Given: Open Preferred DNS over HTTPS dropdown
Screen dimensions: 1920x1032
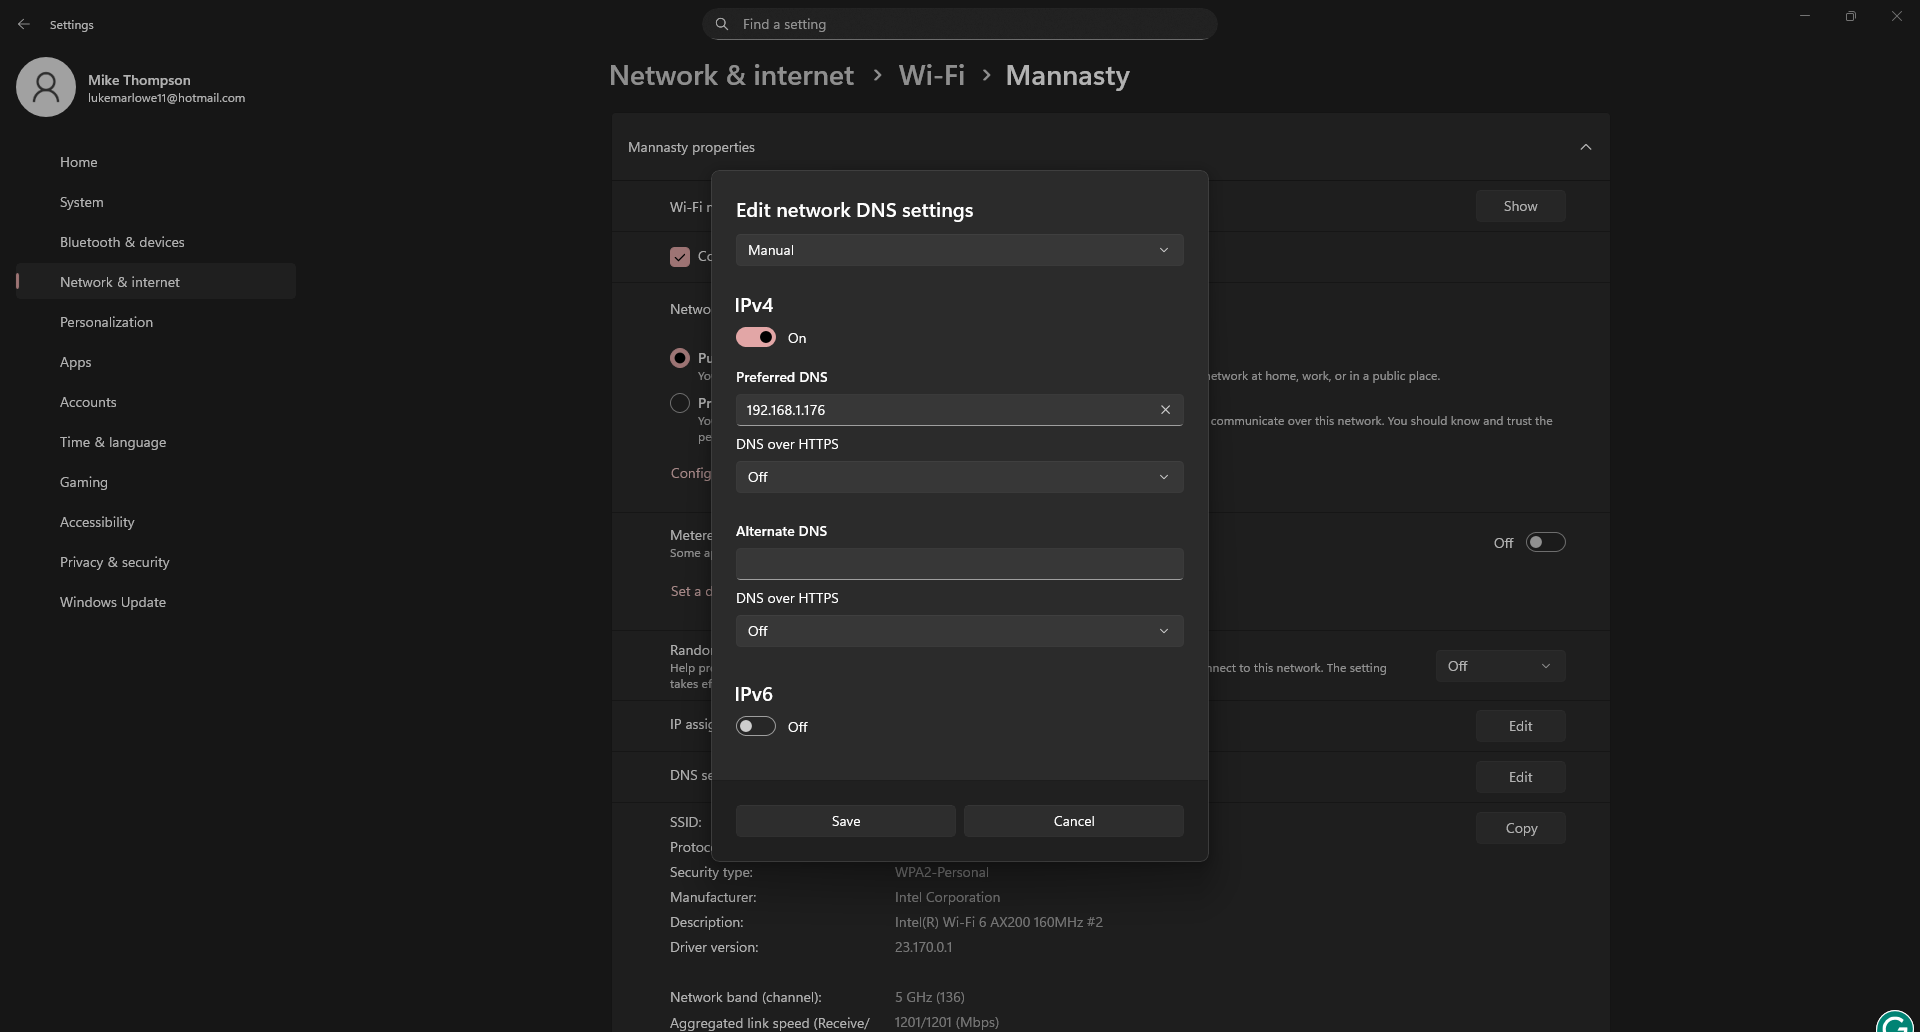Looking at the screenshot, I should pos(959,477).
